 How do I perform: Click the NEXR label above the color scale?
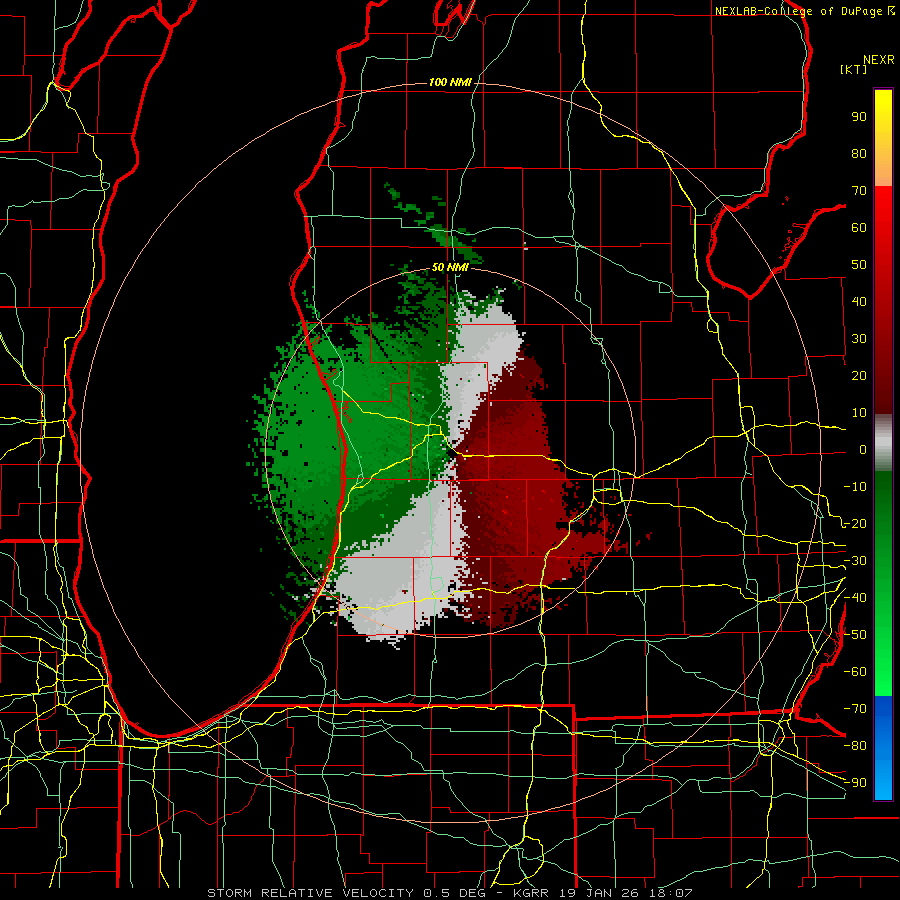tap(878, 60)
